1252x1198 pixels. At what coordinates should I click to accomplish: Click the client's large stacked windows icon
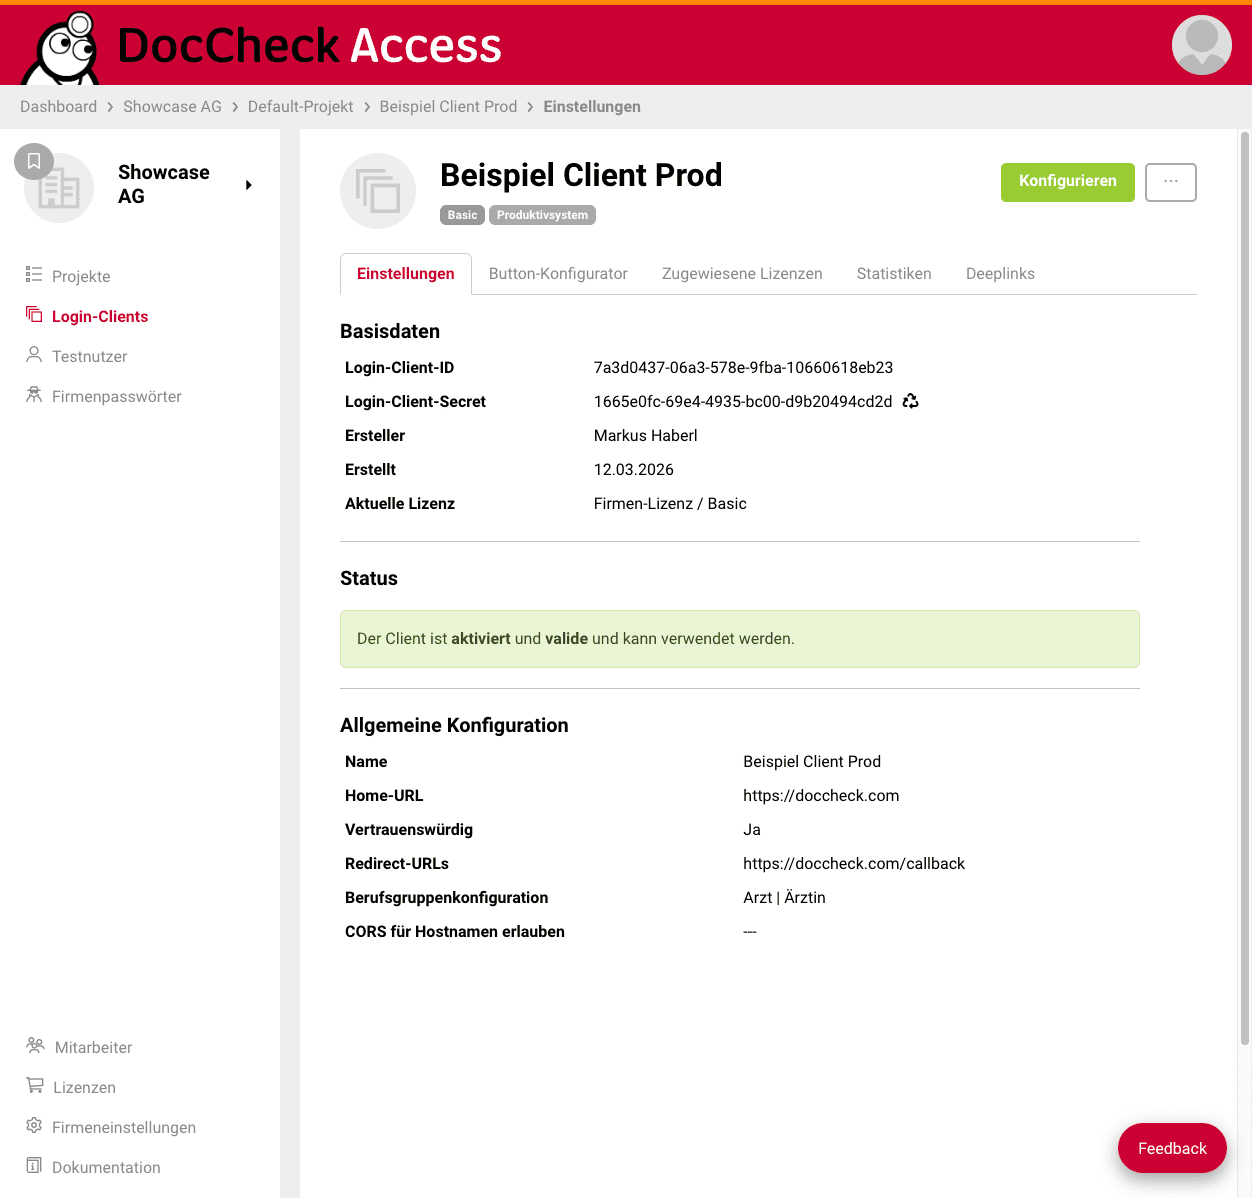tap(378, 191)
